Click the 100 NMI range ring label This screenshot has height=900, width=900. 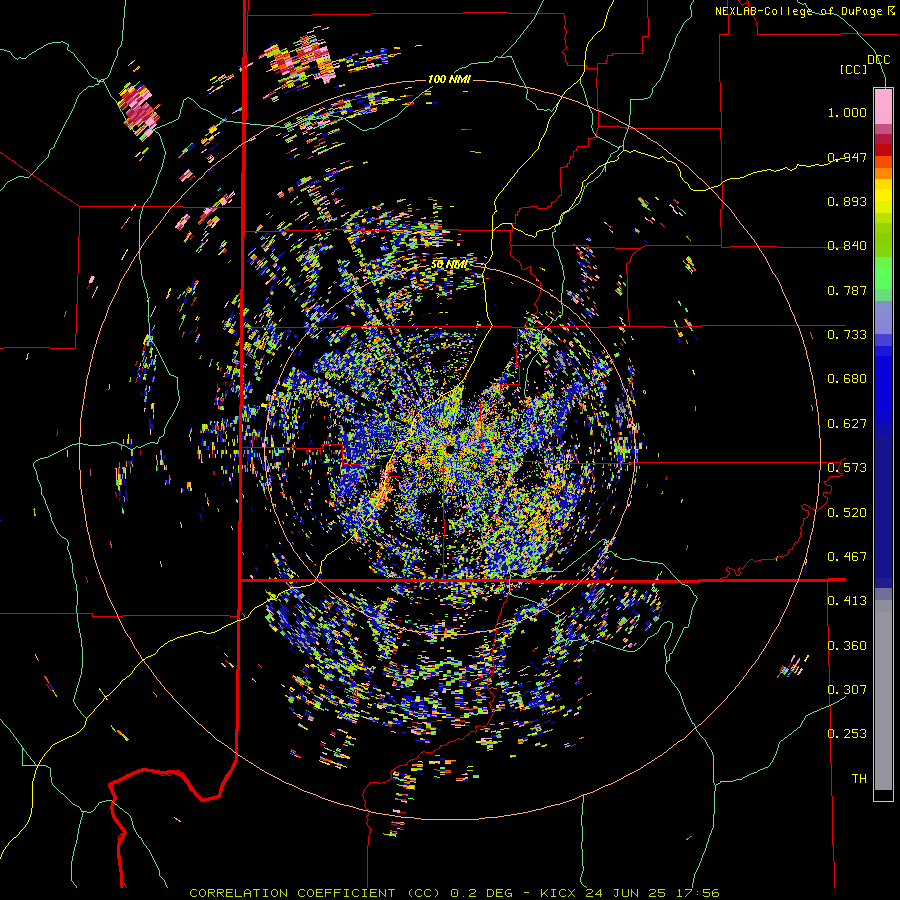click(x=449, y=79)
